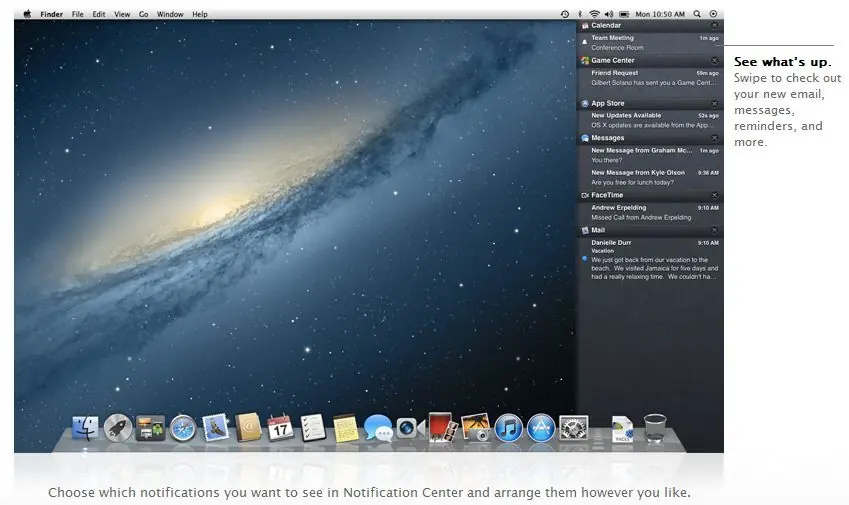Toggle Notification Center menu bar icon
Viewport: 849px width, 505px height.
coord(713,14)
